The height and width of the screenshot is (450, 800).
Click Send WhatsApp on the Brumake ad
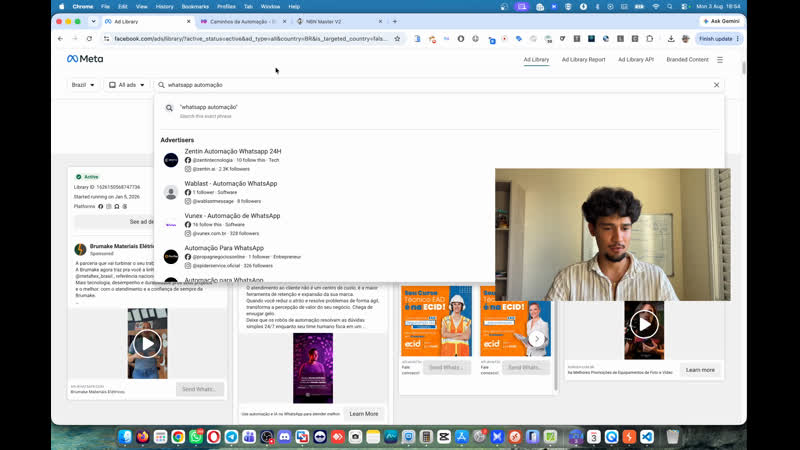click(199, 389)
